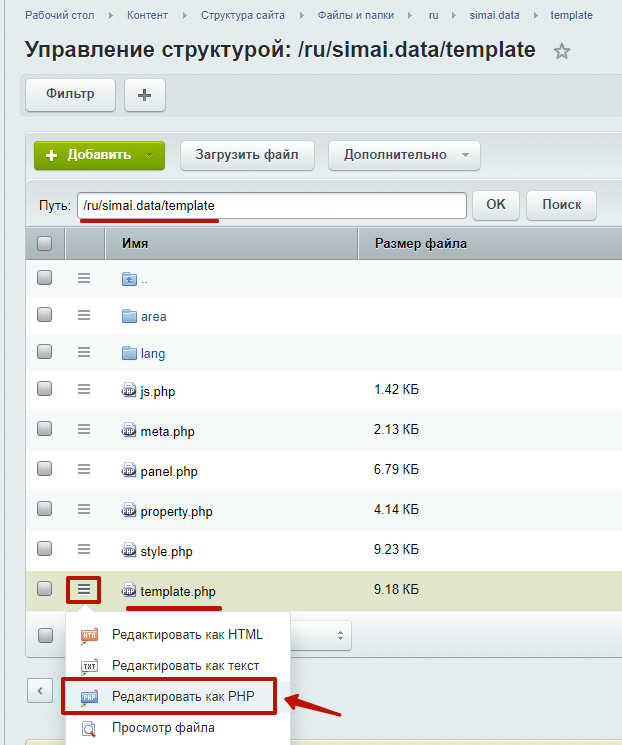
Task: Click the parent directory up-folder icon
Action: [x=128, y=279]
